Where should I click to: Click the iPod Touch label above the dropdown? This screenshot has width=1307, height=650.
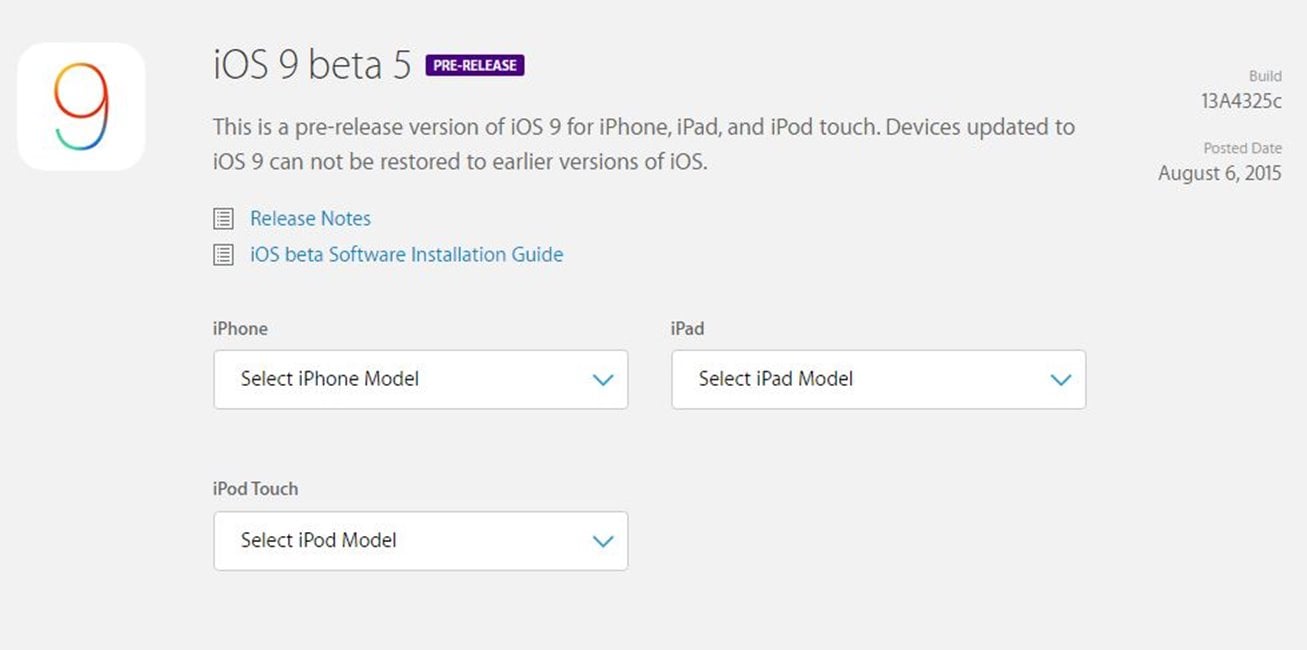coord(255,489)
